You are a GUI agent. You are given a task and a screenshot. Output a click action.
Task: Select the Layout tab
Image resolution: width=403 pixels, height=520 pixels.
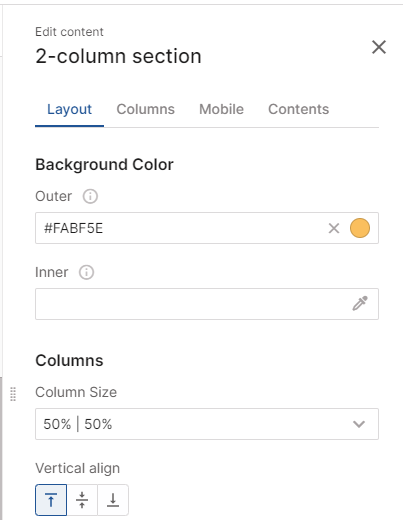(69, 109)
